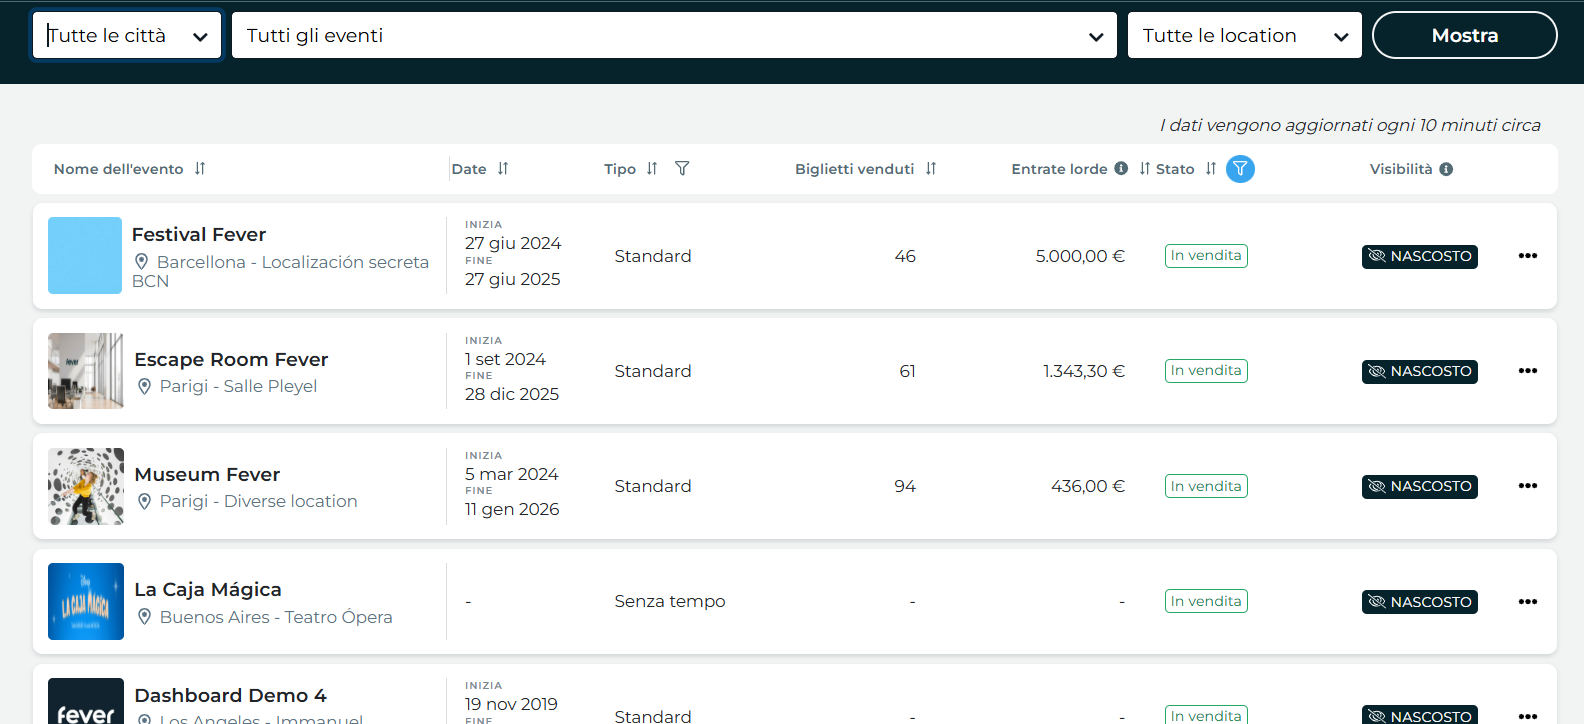
Task: Toggle Nascosto visibility for Dashboard Demo 4
Action: pos(1420,715)
